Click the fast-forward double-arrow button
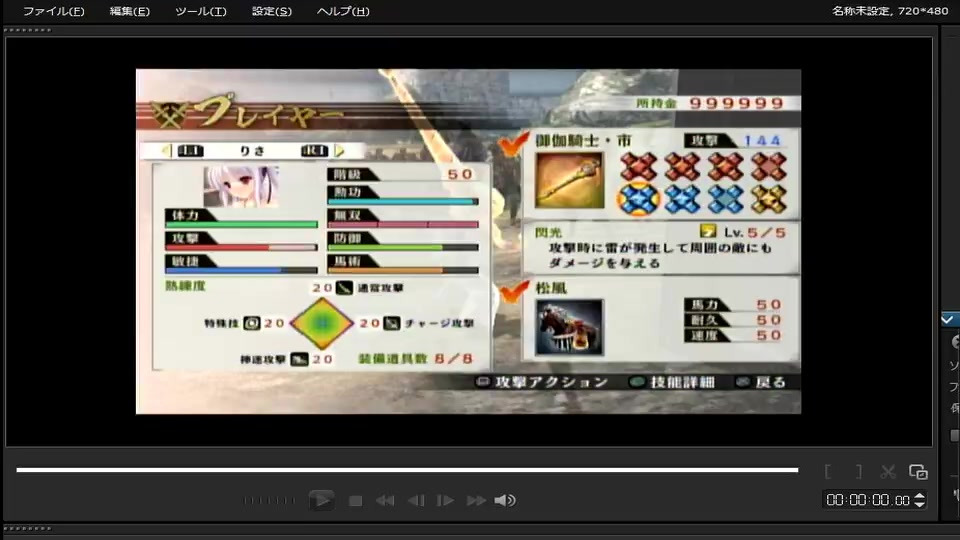This screenshot has width=960, height=540. [x=476, y=501]
